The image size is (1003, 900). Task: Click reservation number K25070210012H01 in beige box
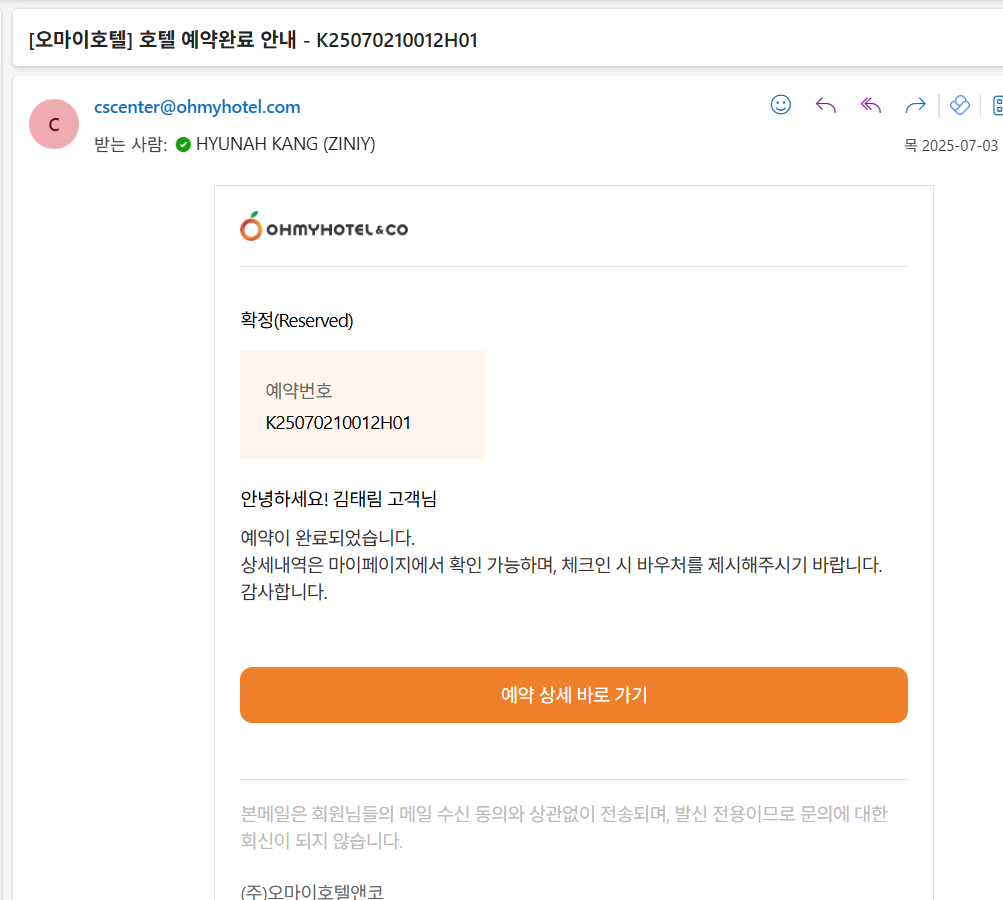(x=338, y=422)
